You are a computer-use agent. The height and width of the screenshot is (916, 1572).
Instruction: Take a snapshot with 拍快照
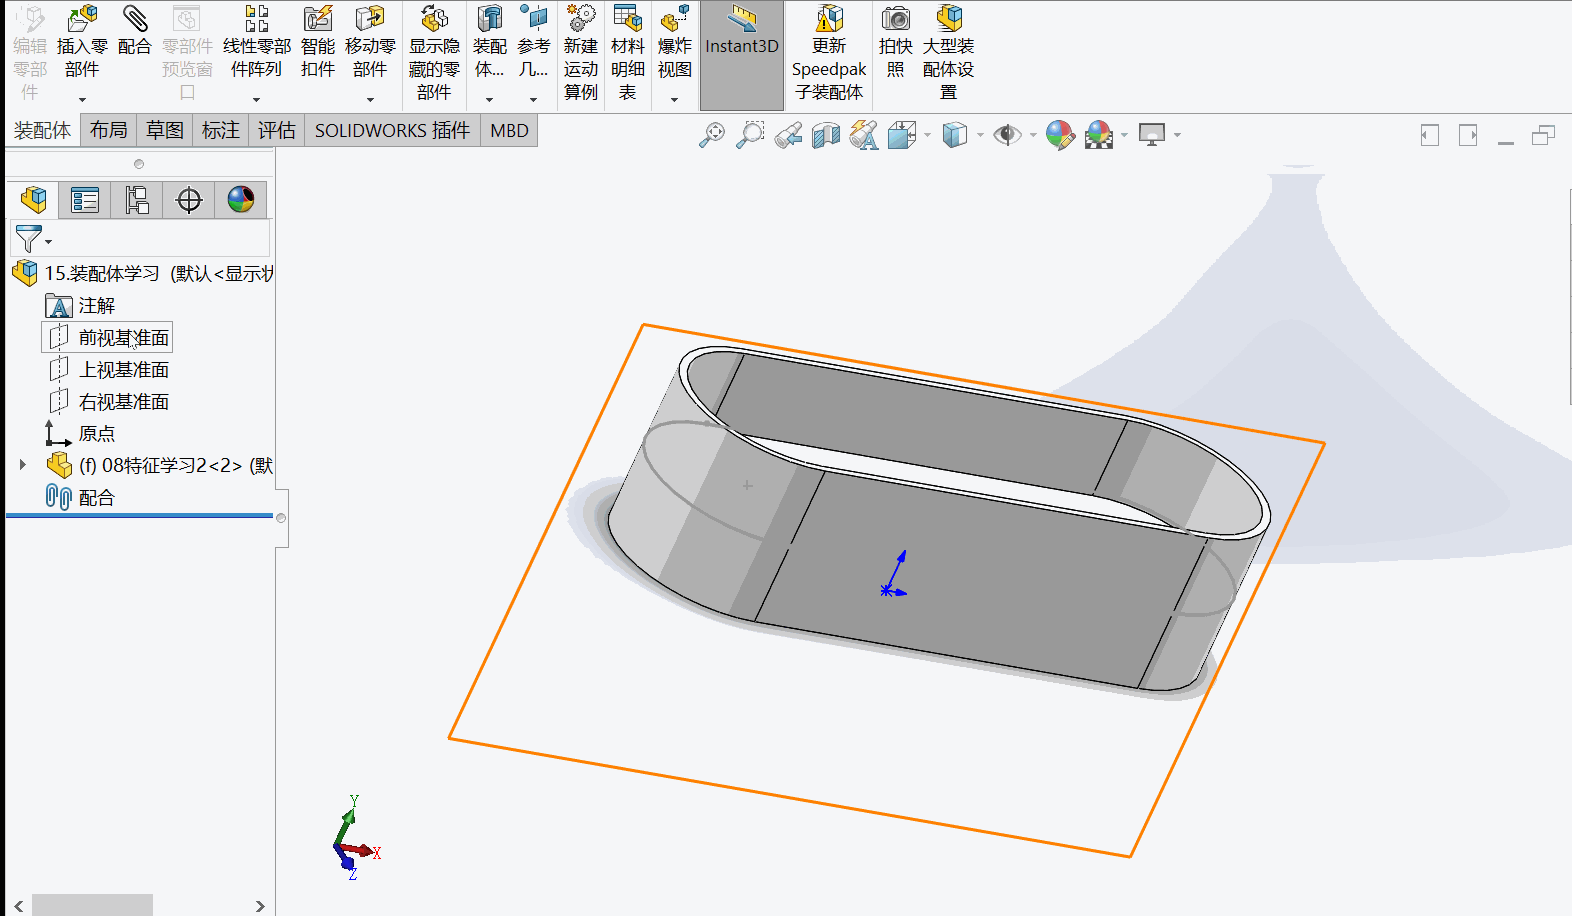pos(896,42)
